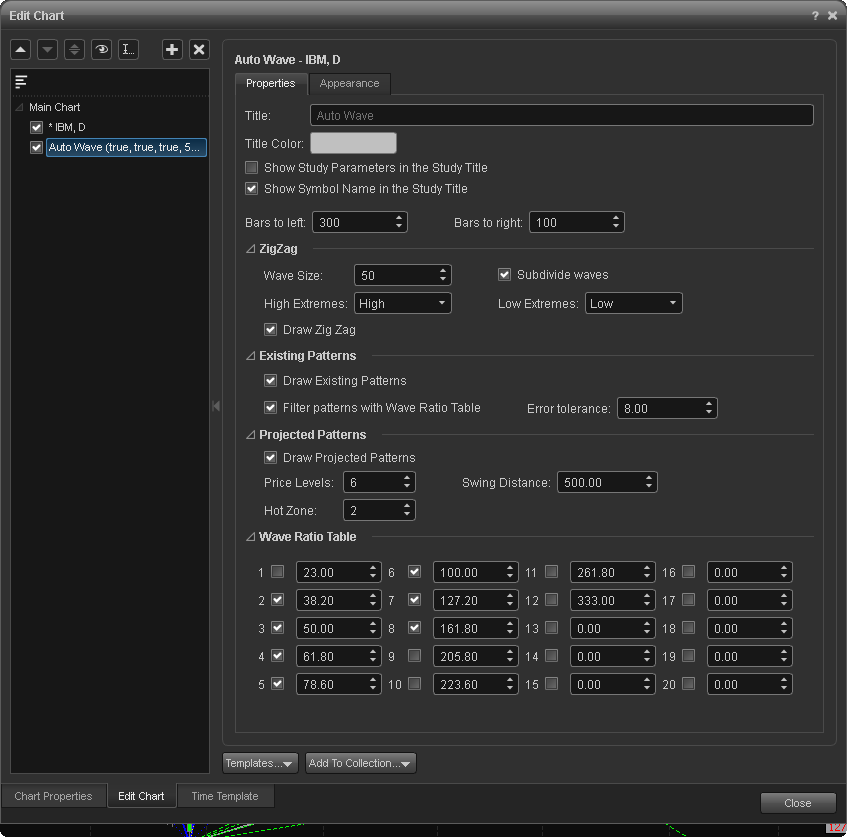Collapse the left panel with the splitter arrow
Screen dimensions: 847x837
click(x=216, y=406)
